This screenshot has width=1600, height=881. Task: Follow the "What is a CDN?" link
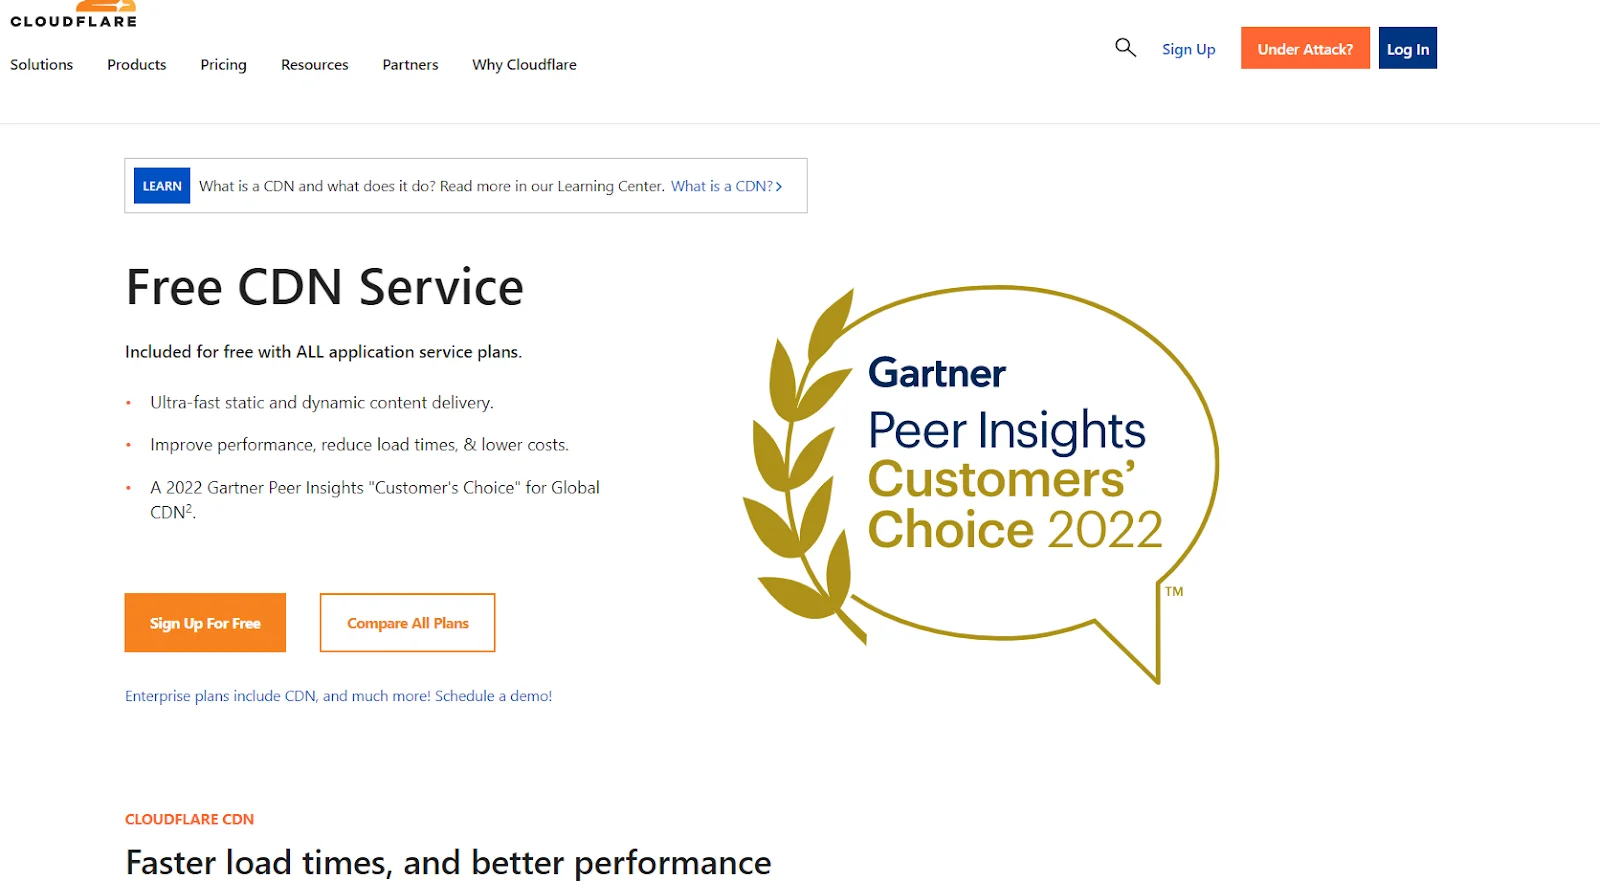[x=725, y=186]
